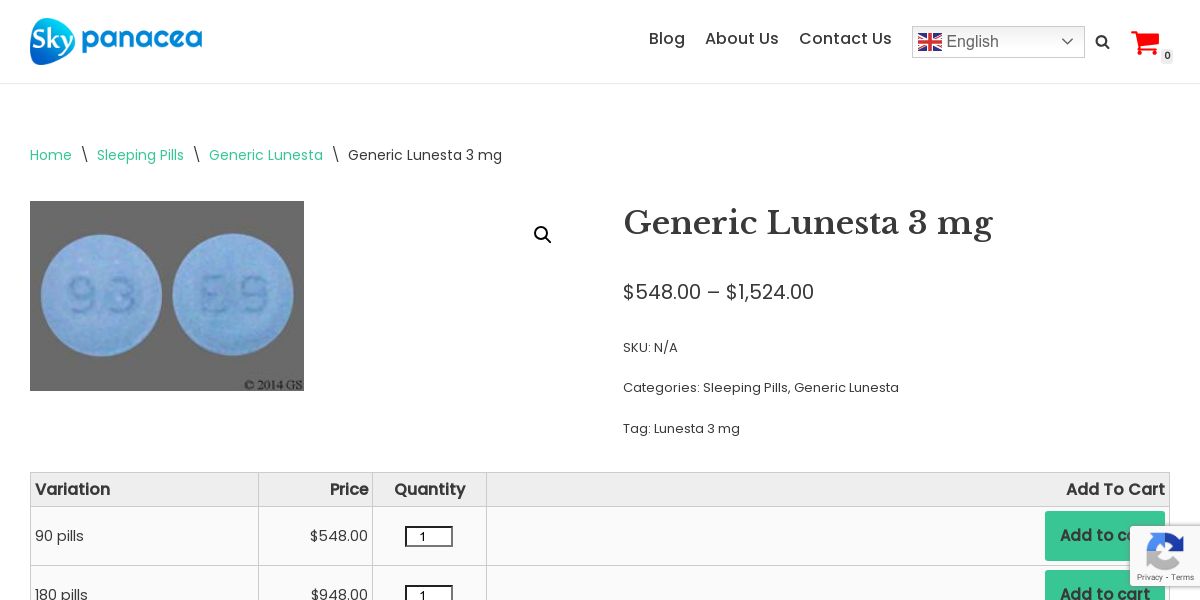Click quantity field for 180 pills

[429, 593]
